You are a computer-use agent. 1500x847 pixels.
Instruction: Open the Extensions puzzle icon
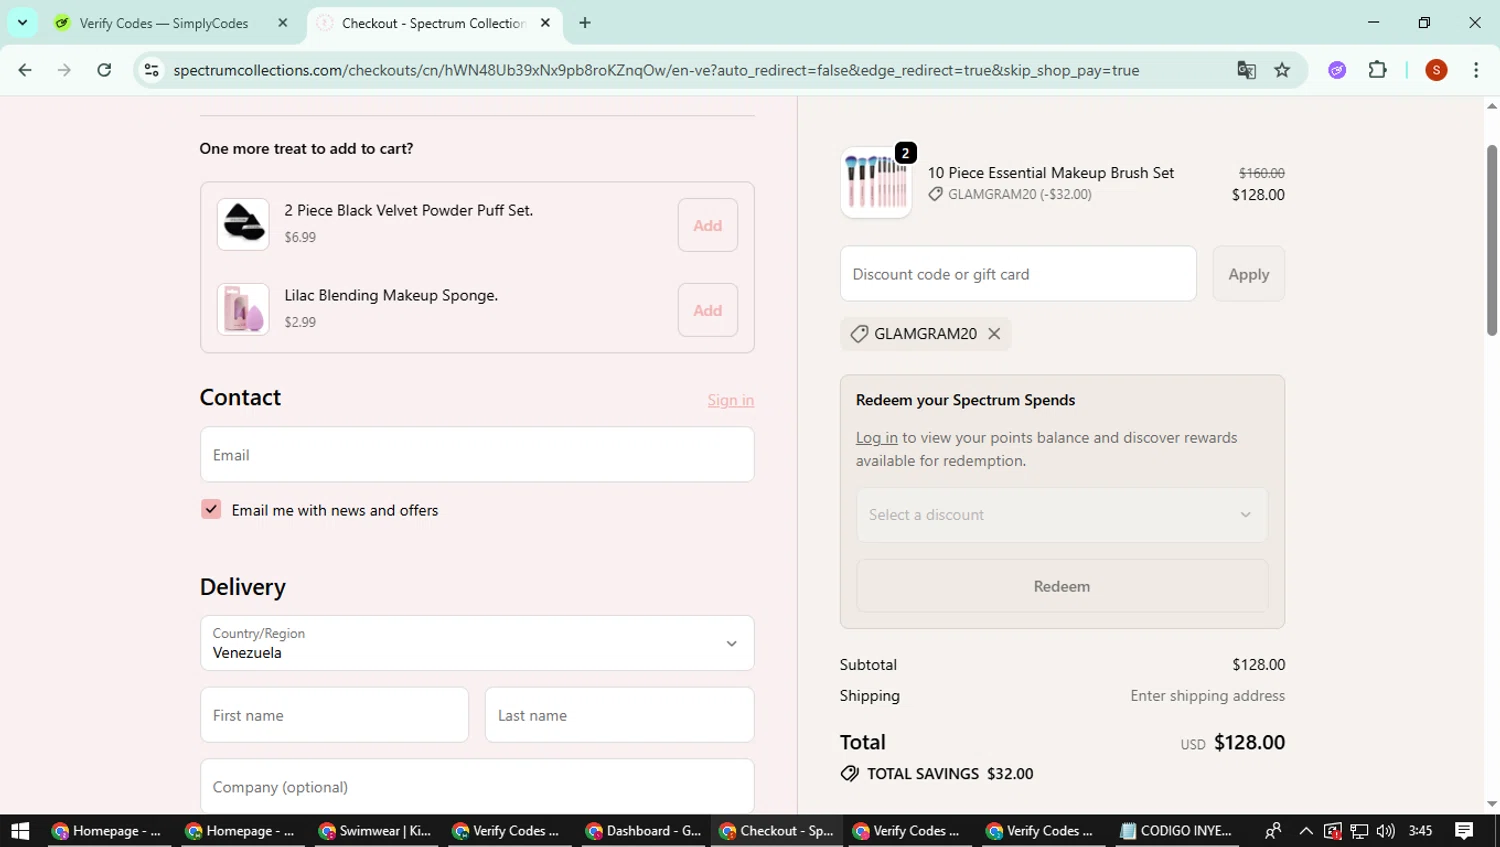pyautogui.click(x=1377, y=70)
